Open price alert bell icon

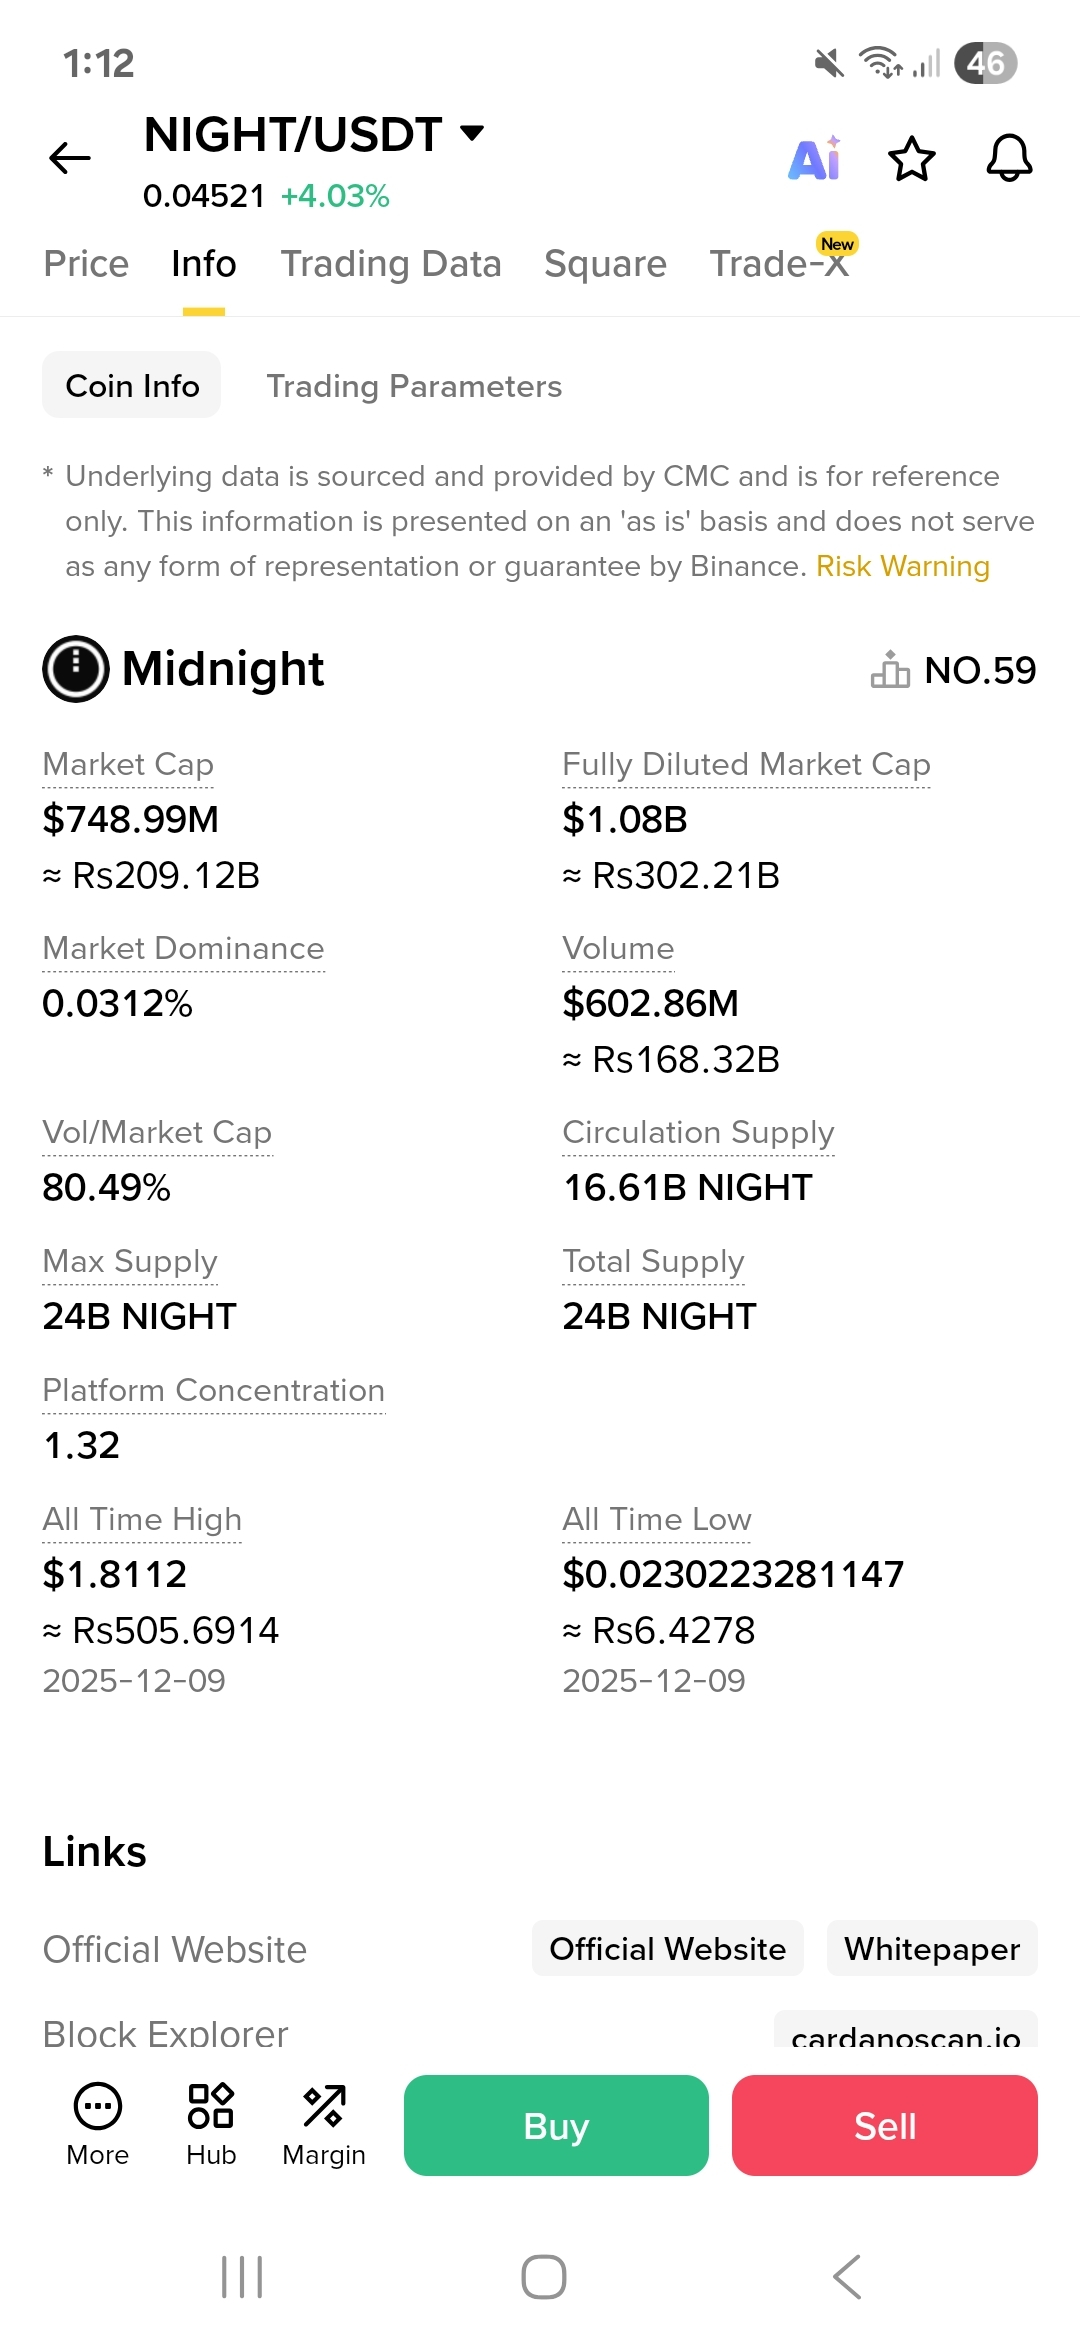tap(1009, 158)
